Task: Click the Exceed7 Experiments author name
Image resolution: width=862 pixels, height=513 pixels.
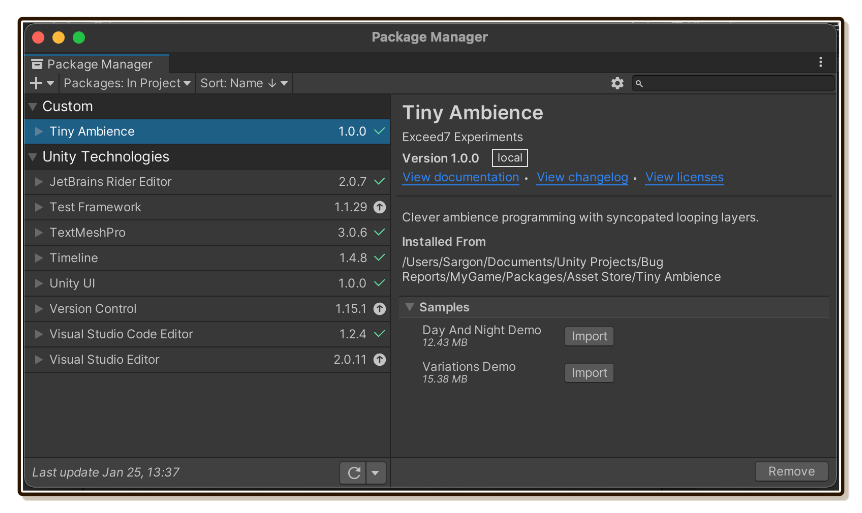Action: 462,137
